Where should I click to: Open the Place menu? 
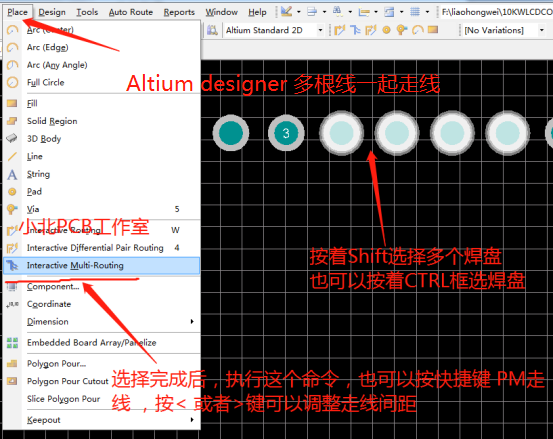click(17, 12)
